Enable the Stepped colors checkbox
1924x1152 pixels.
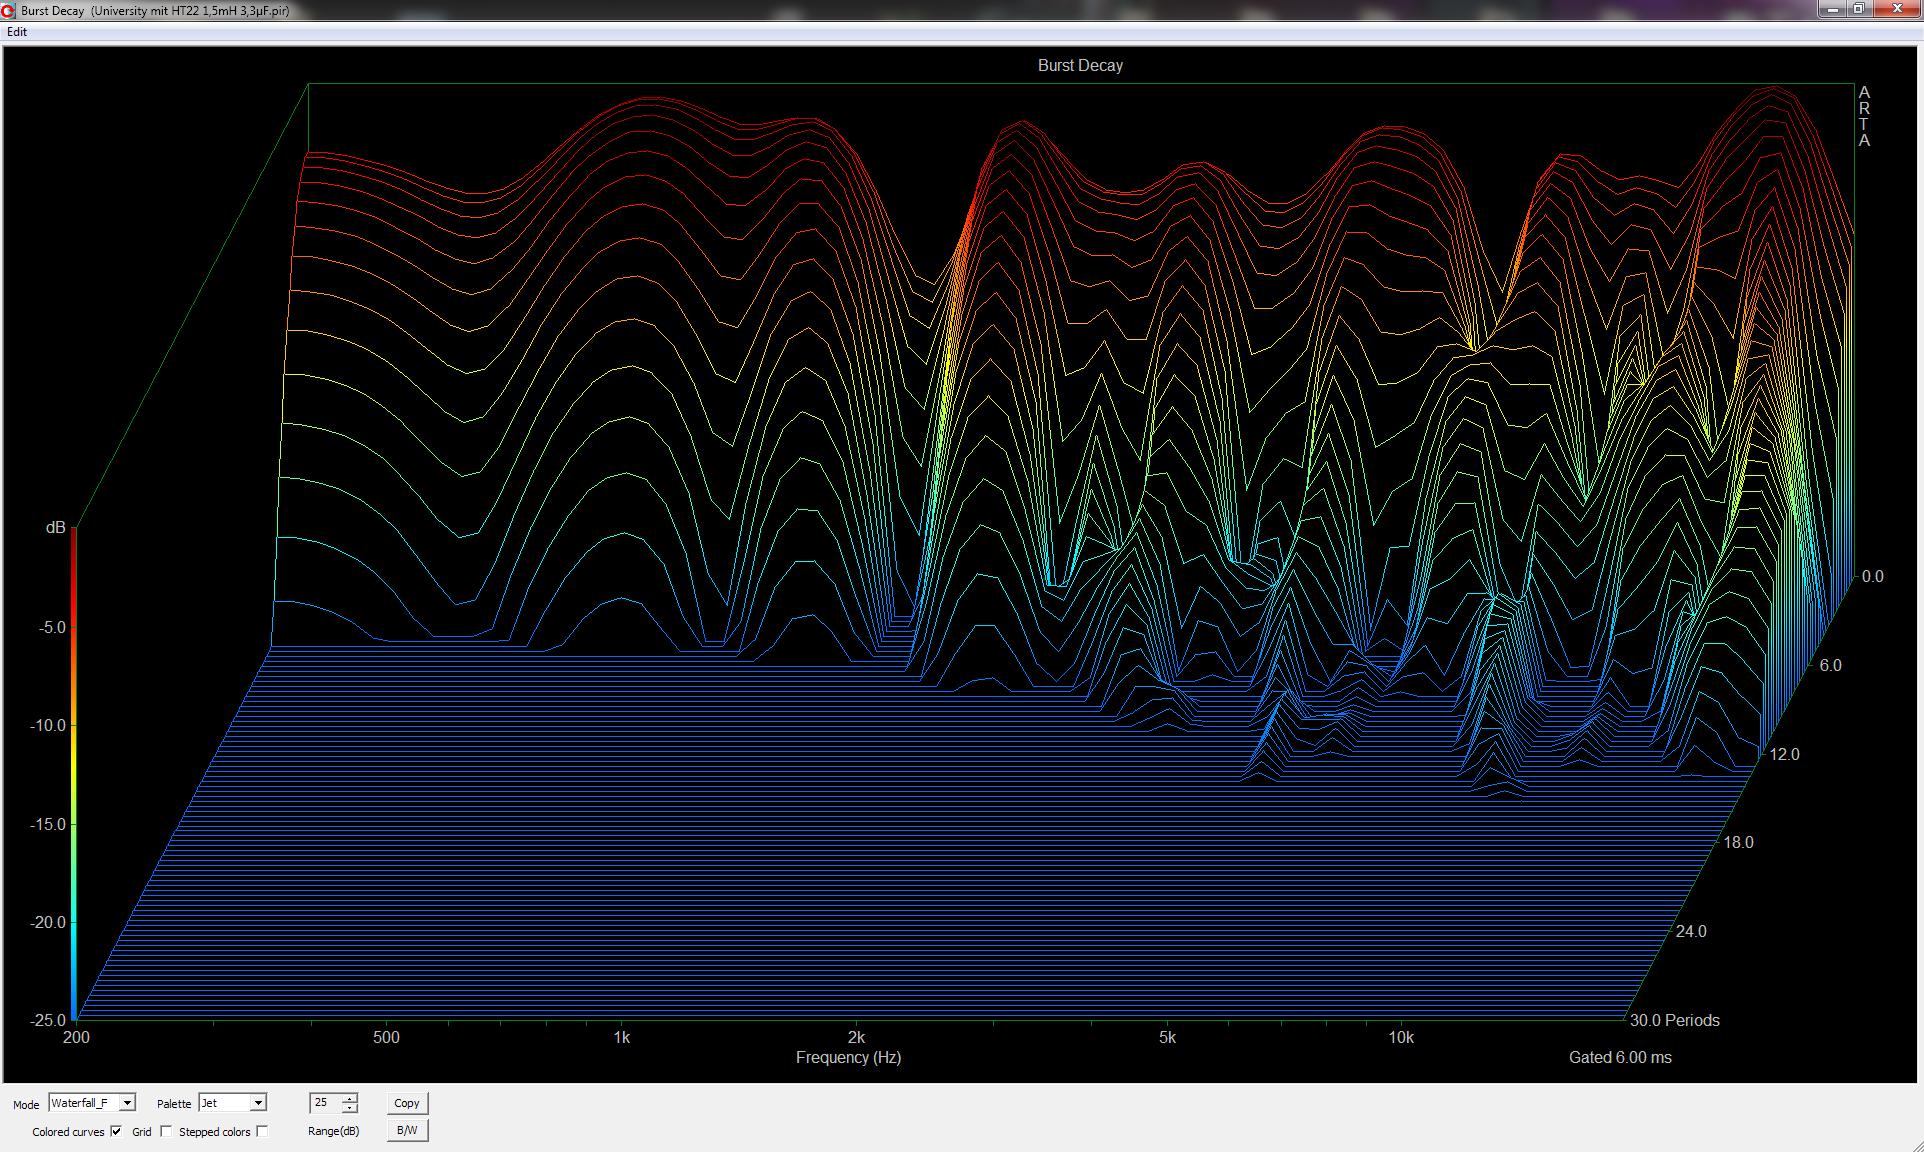pyautogui.click(x=262, y=1131)
